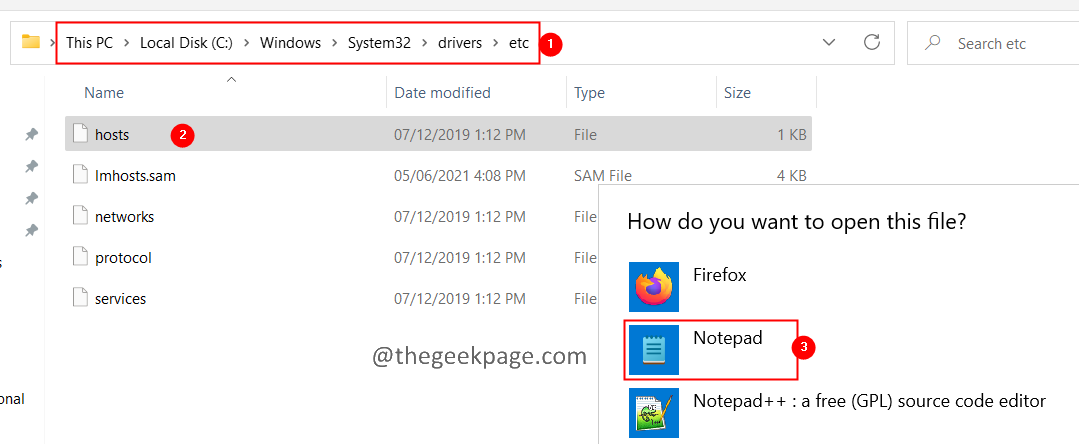The width and height of the screenshot is (1079, 444).
Task: Navigate to This PC in breadcrumb
Action: pos(90,43)
